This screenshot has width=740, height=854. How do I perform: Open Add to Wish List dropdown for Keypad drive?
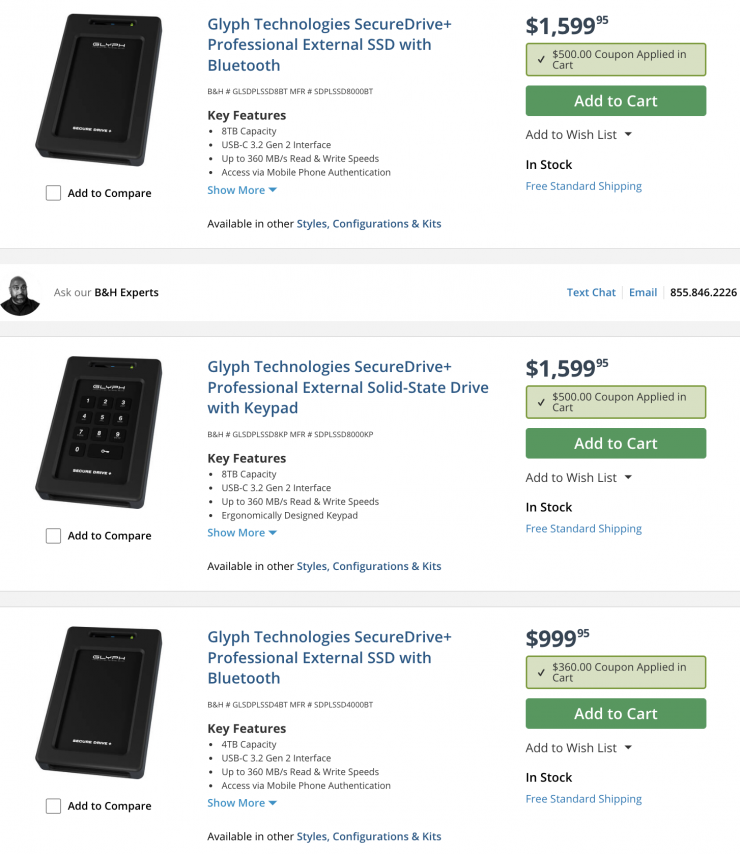tap(579, 478)
